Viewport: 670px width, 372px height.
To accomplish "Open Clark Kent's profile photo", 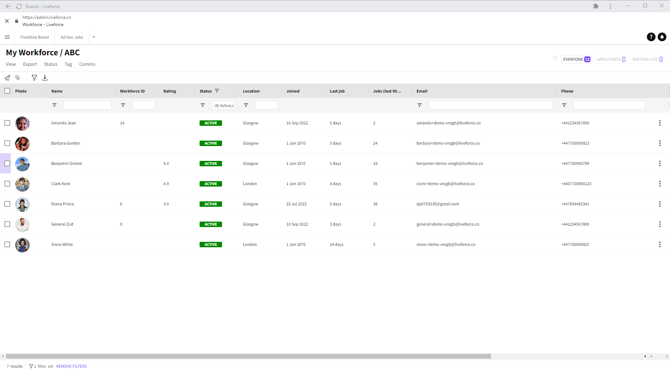I will pyautogui.click(x=22, y=184).
